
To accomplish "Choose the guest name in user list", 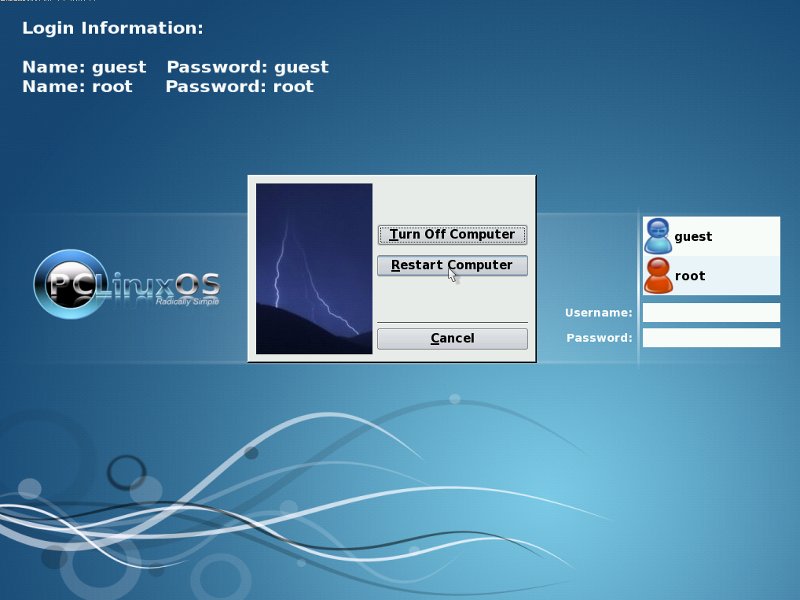I will click(693, 237).
